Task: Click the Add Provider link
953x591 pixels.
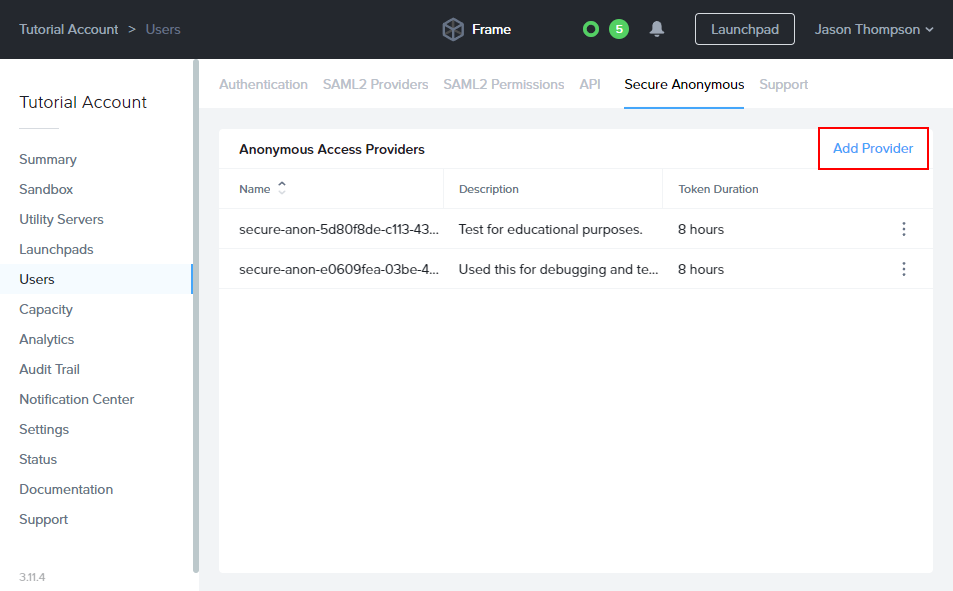Action: tap(873, 148)
